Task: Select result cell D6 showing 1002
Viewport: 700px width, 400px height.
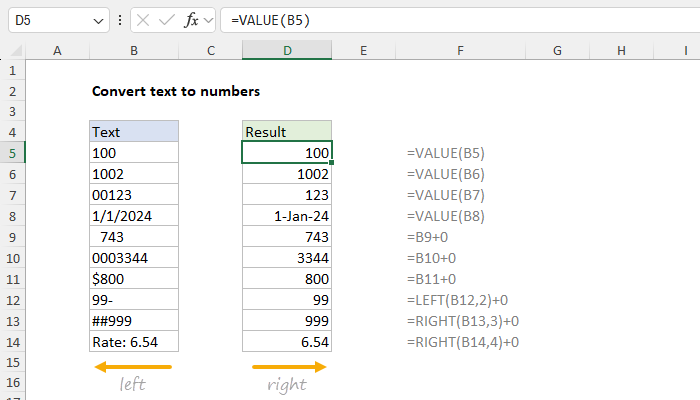Action: click(x=287, y=174)
